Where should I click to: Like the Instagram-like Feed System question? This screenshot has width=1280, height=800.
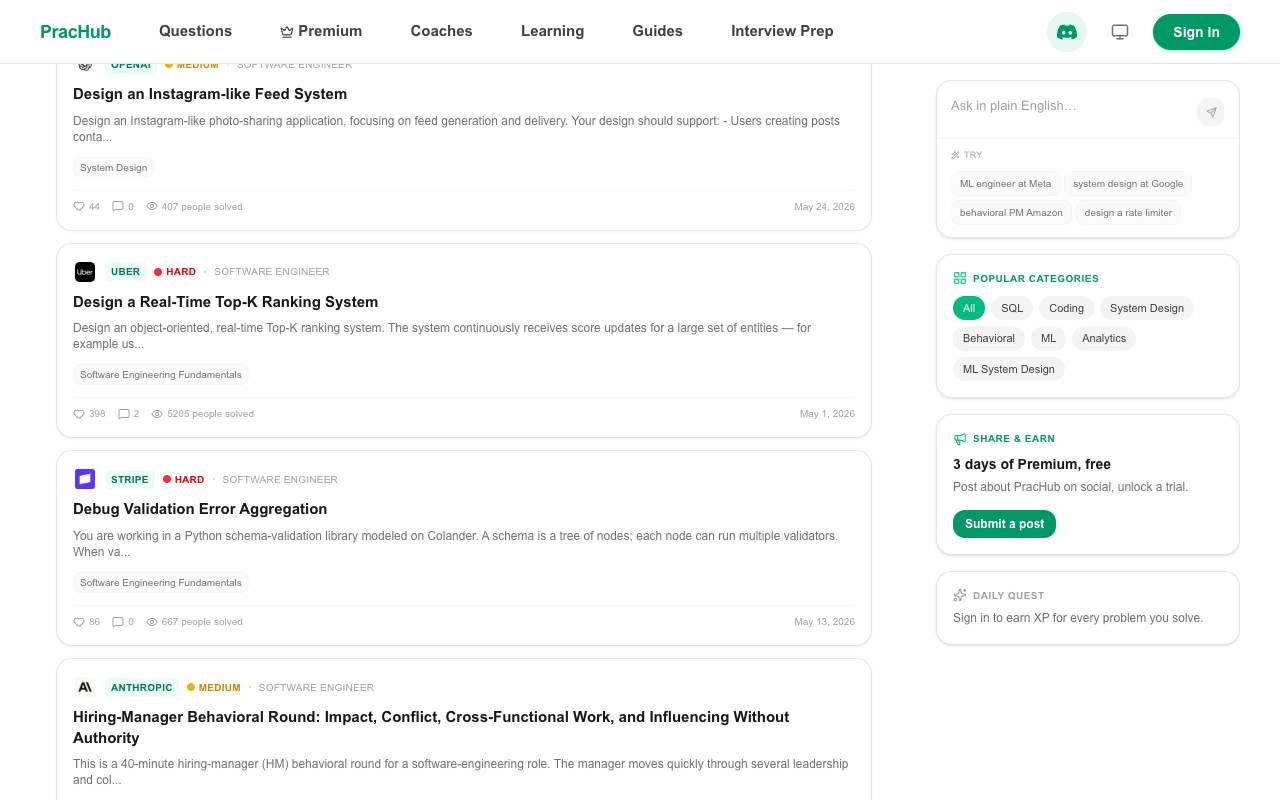coord(87,207)
